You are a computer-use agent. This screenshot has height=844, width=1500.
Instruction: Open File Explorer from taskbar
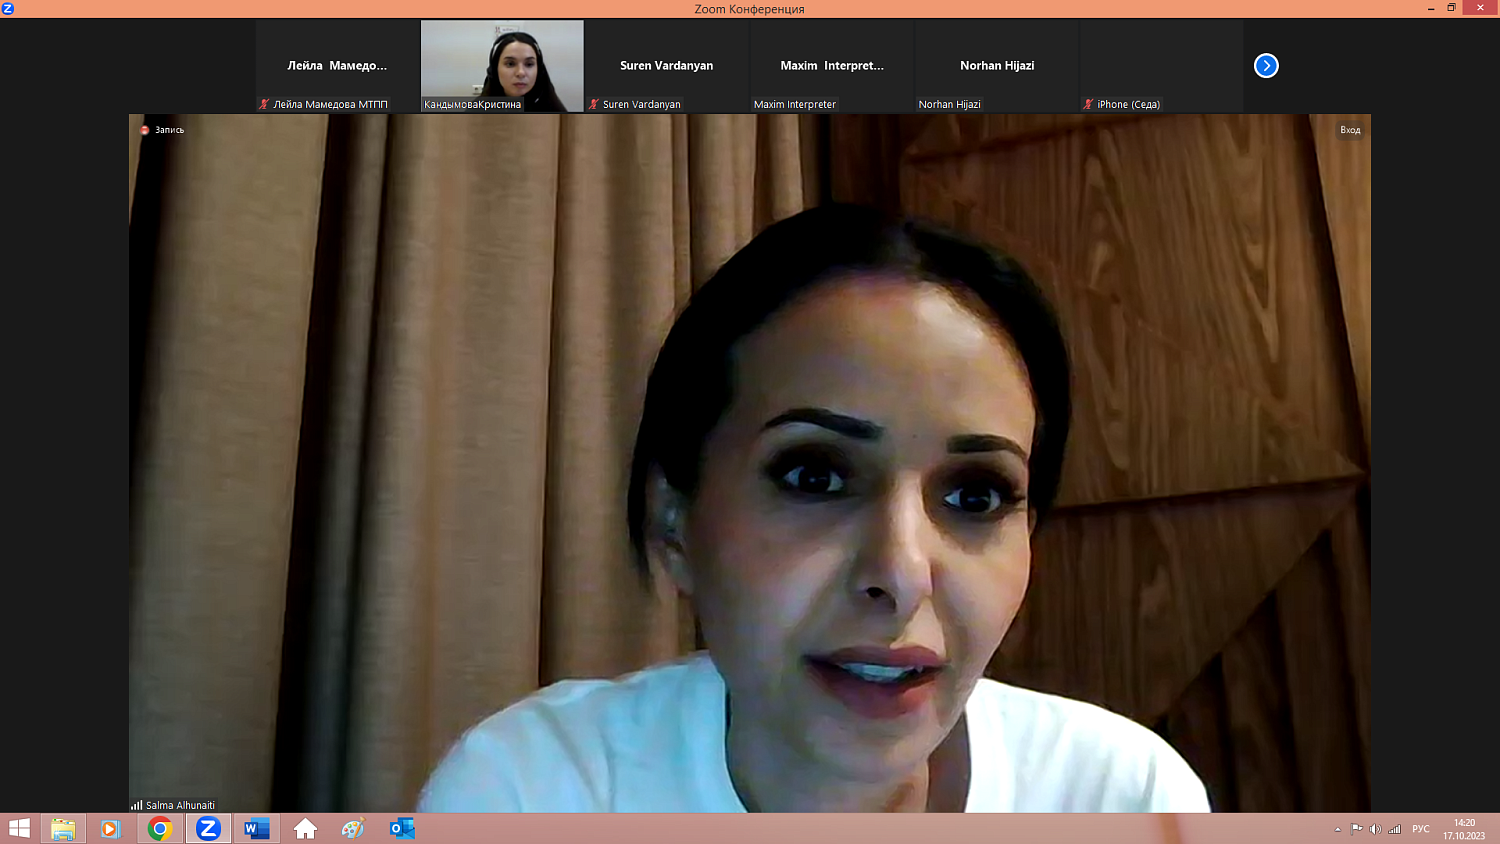click(63, 829)
